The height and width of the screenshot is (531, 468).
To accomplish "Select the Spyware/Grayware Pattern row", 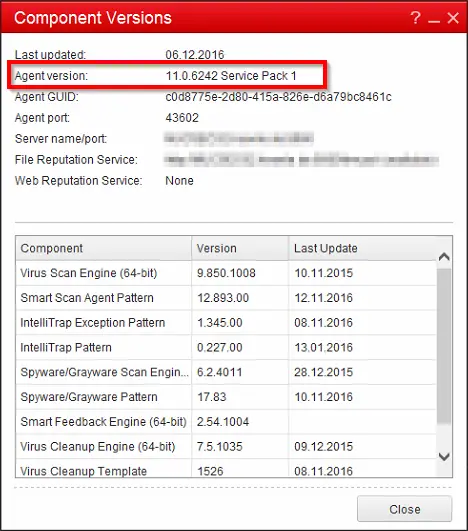I will click(x=226, y=397).
